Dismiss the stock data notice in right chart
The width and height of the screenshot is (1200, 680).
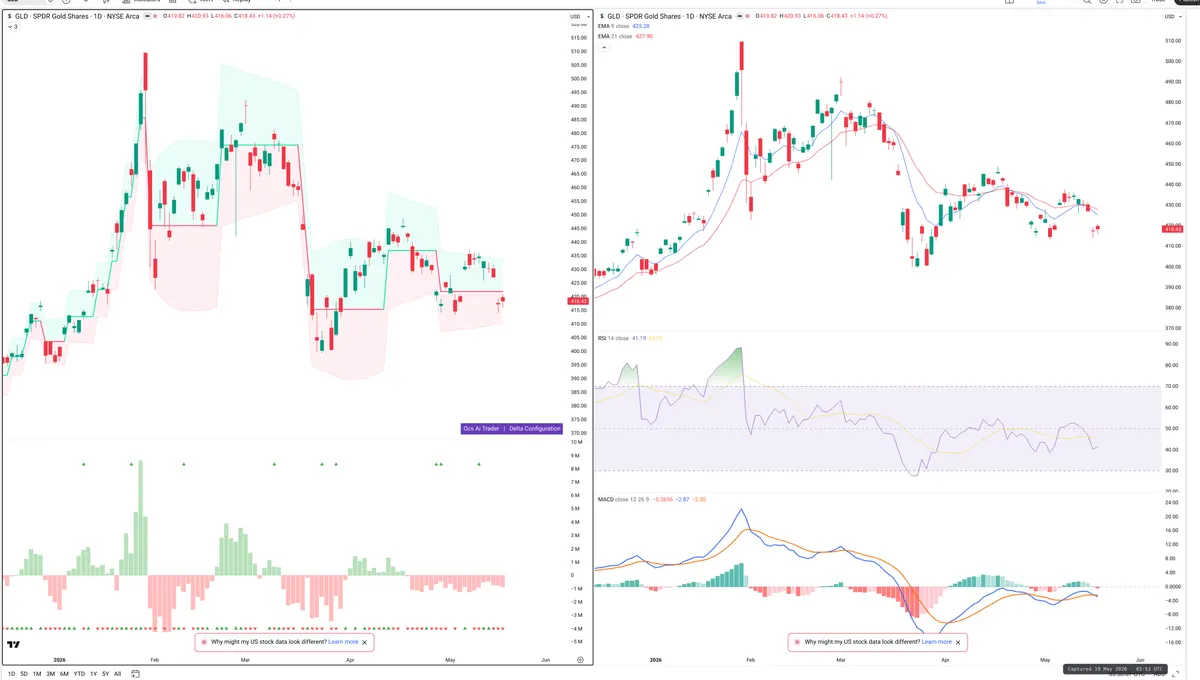[958, 642]
